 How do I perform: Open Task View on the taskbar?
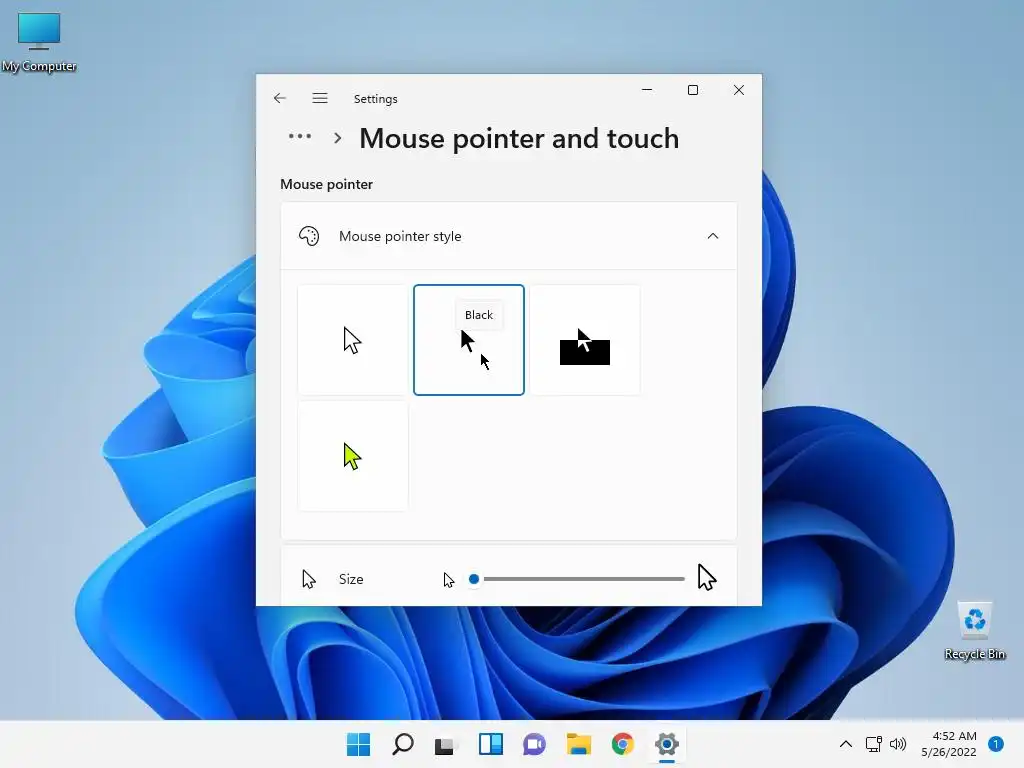coord(445,744)
